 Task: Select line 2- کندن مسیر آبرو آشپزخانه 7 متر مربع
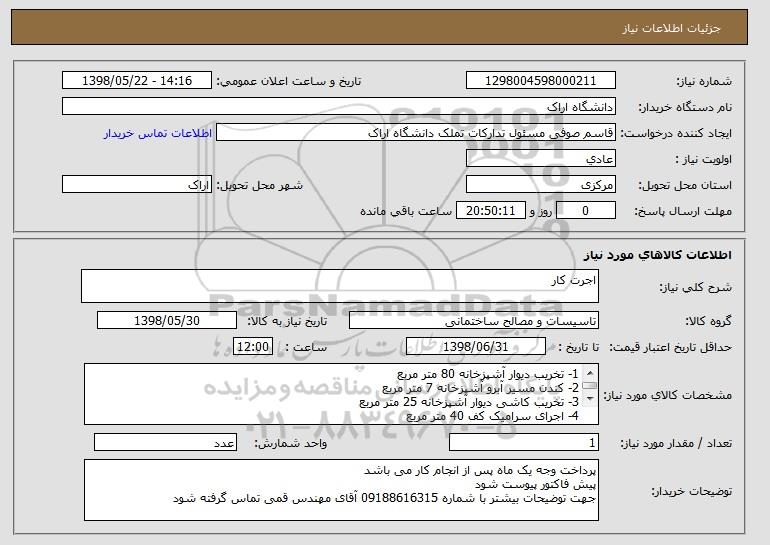481,388
